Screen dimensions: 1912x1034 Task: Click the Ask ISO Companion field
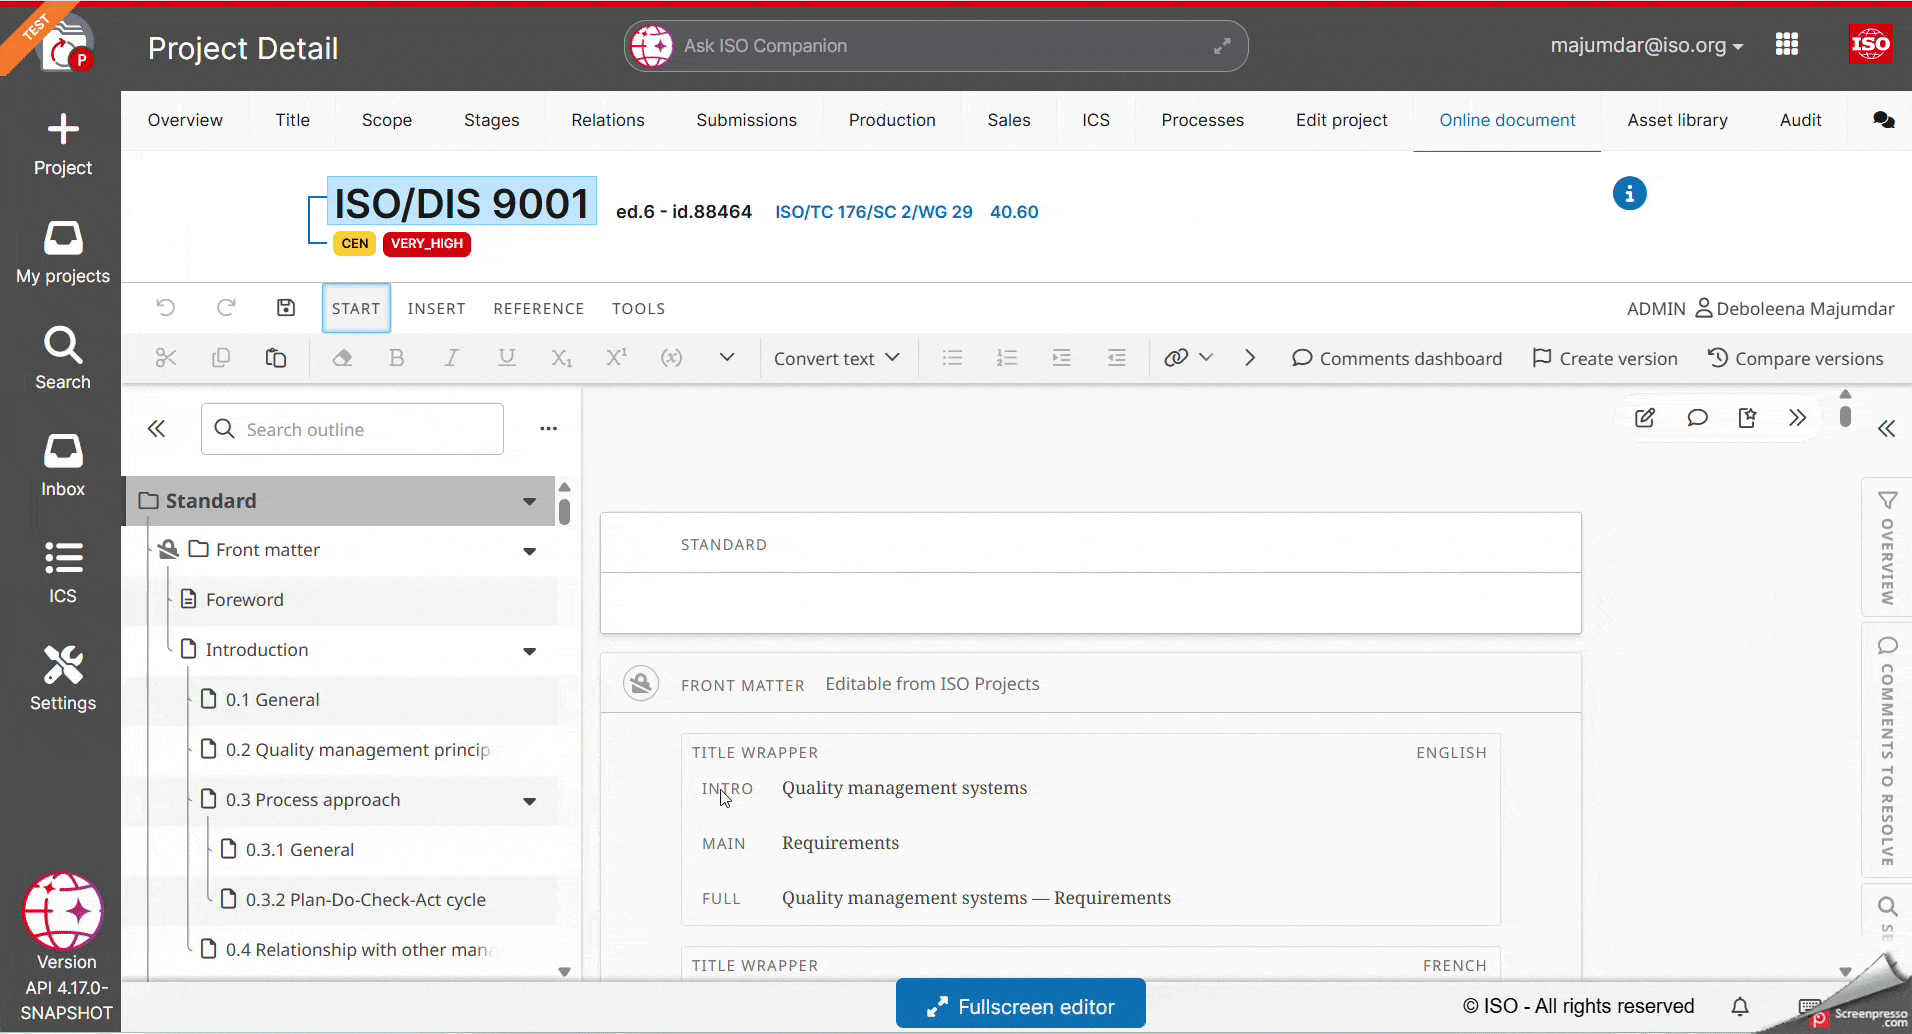click(x=936, y=46)
